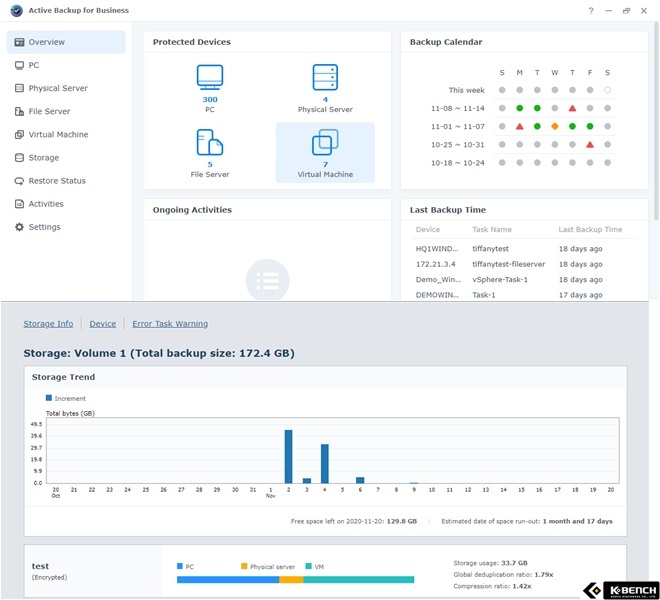Click the Task Name column header
Screen dimensions: 660x600
coord(492,229)
